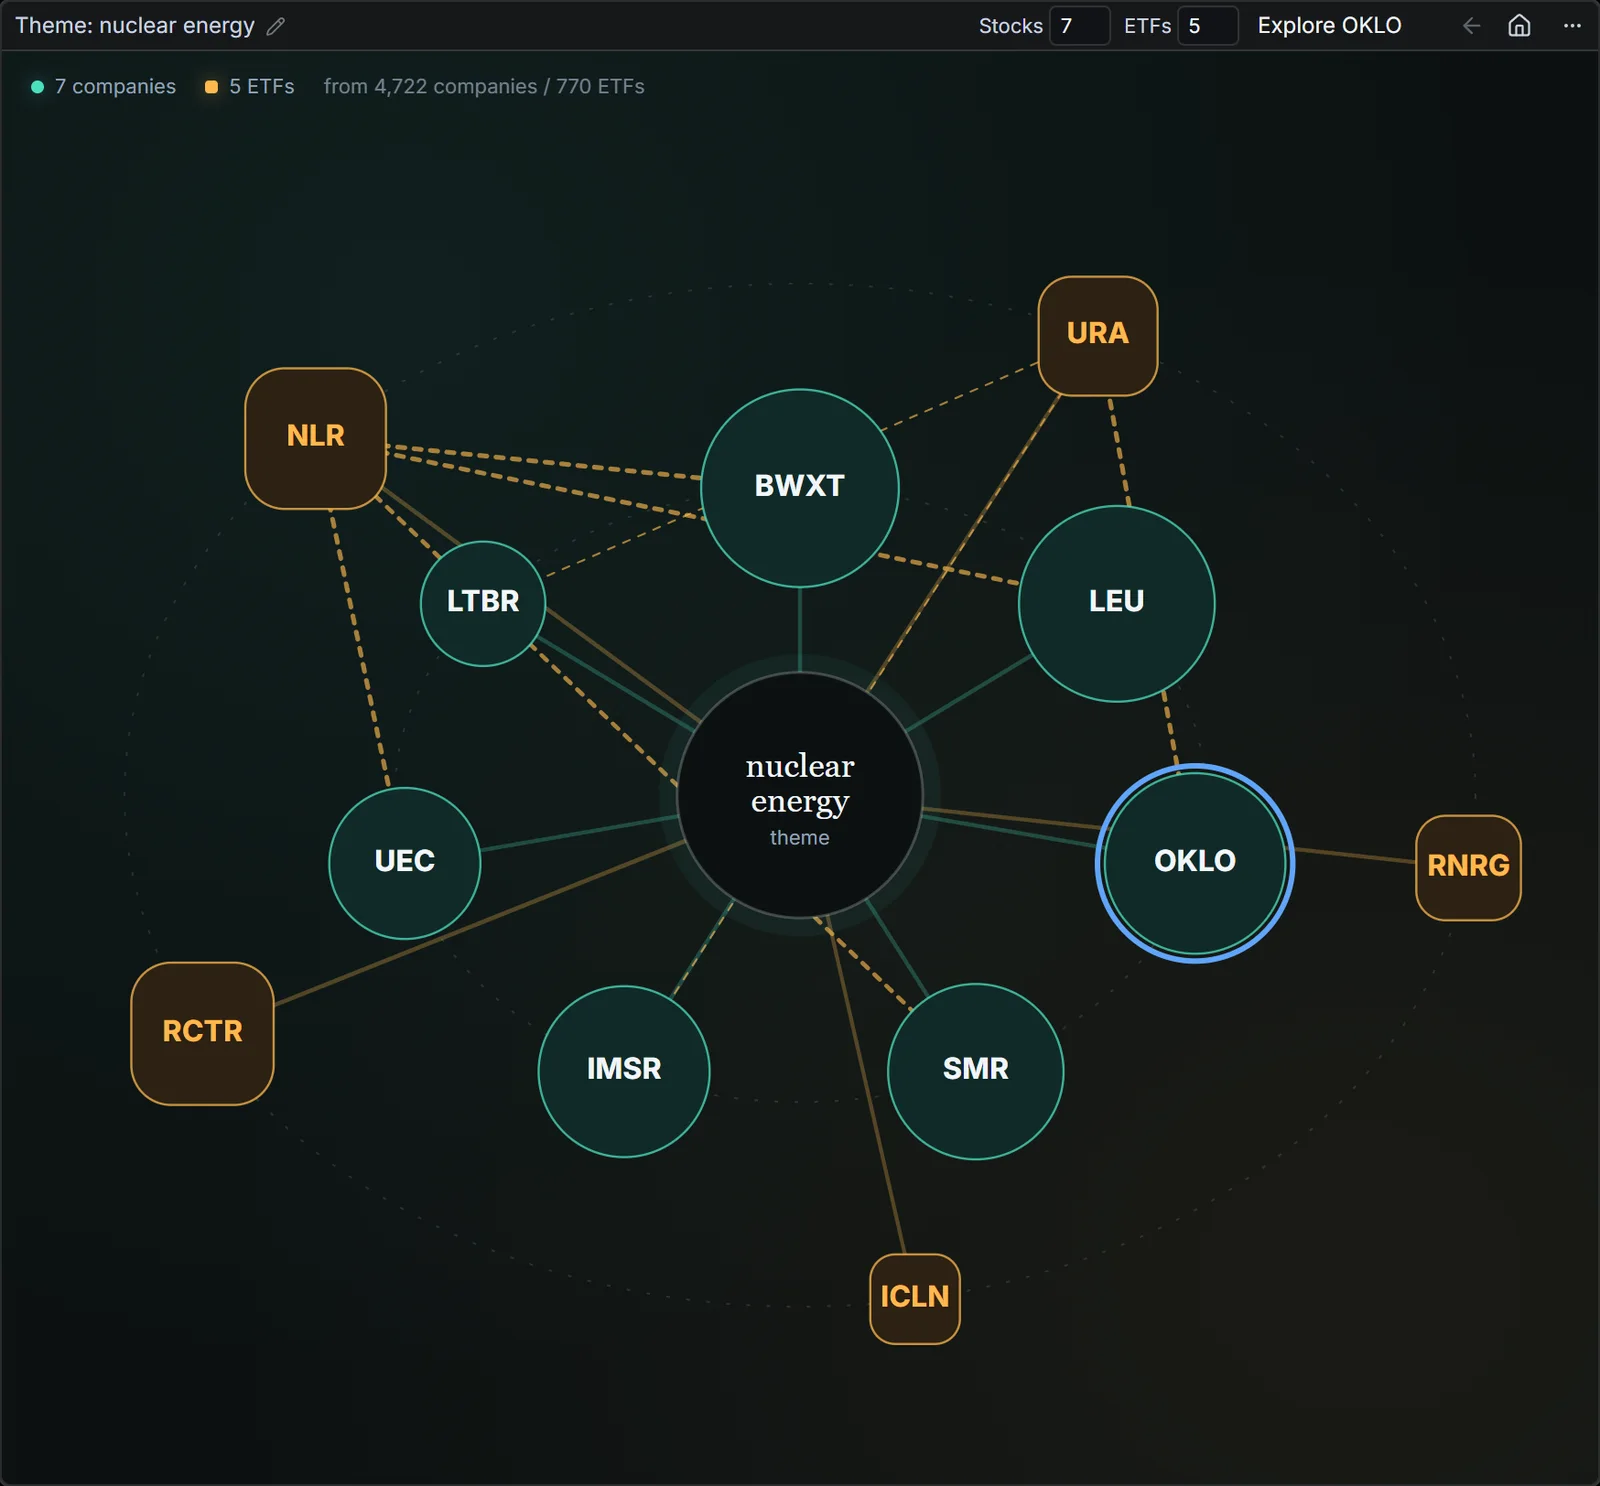The height and width of the screenshot is (1486, 1600).
Task: Set the ETFs count field
Action: click(x=1208, y=26)
